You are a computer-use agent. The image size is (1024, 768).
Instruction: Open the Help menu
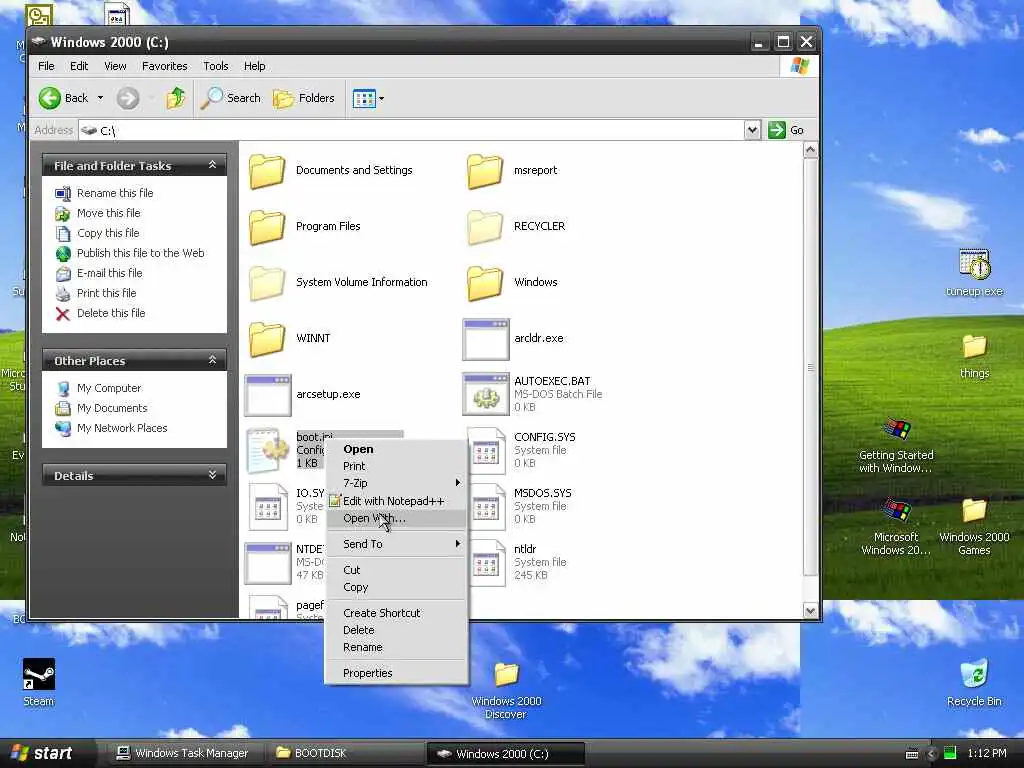255,66
